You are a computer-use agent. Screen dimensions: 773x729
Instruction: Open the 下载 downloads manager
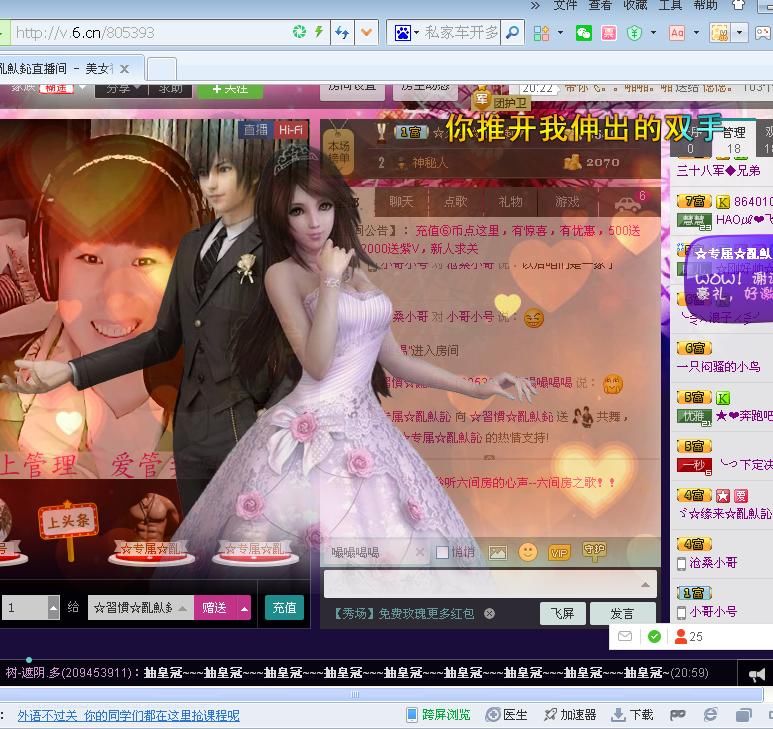(x=632, y=715)
